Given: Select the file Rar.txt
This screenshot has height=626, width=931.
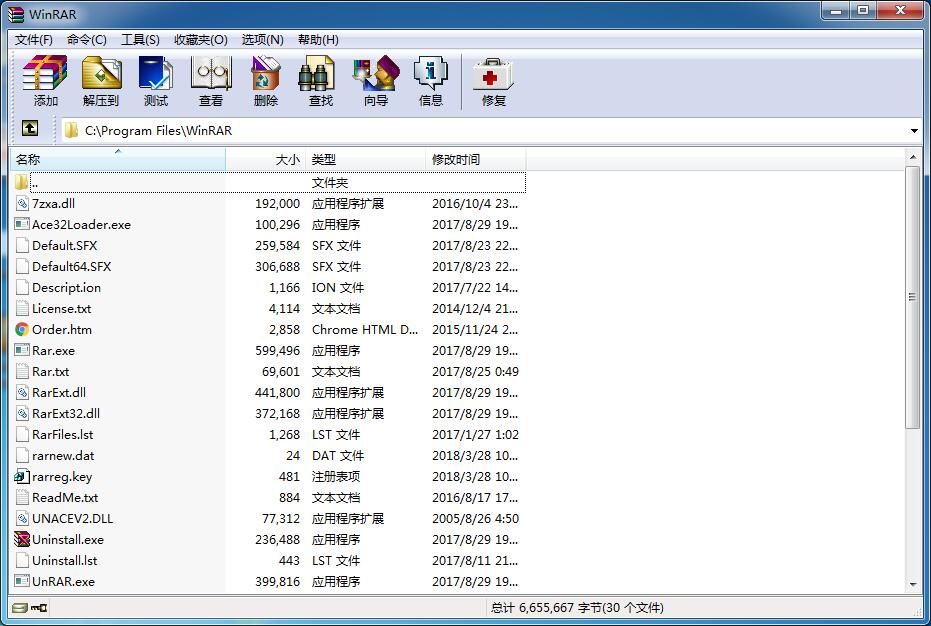Looking at the screenshot, I should point(50,372).
